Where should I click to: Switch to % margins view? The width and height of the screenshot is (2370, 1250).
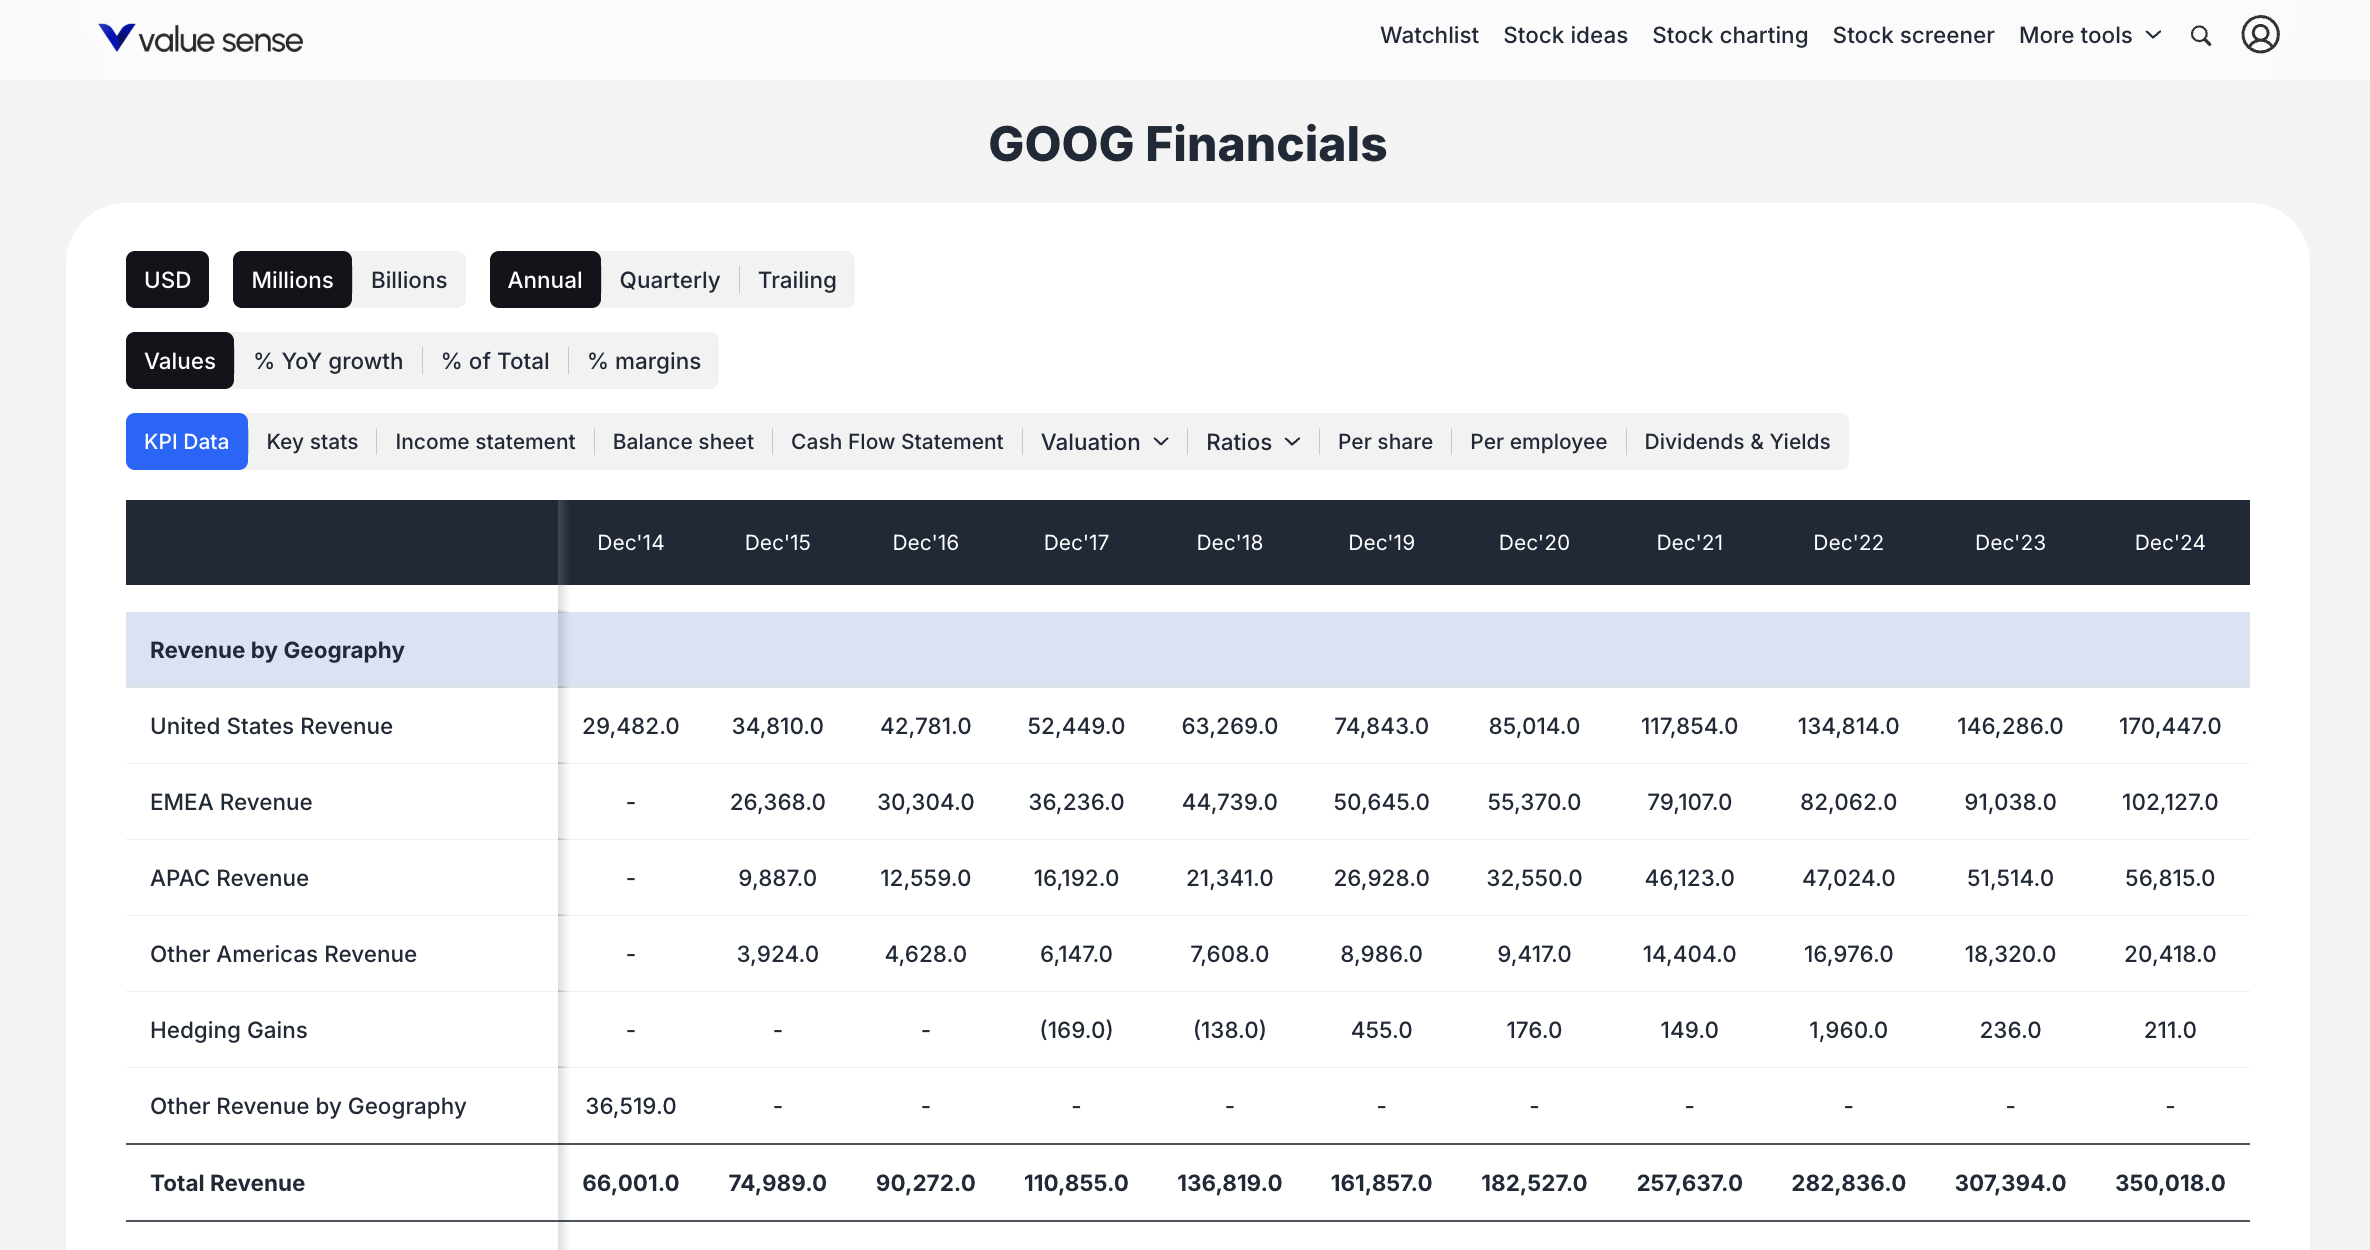point(643,360)
